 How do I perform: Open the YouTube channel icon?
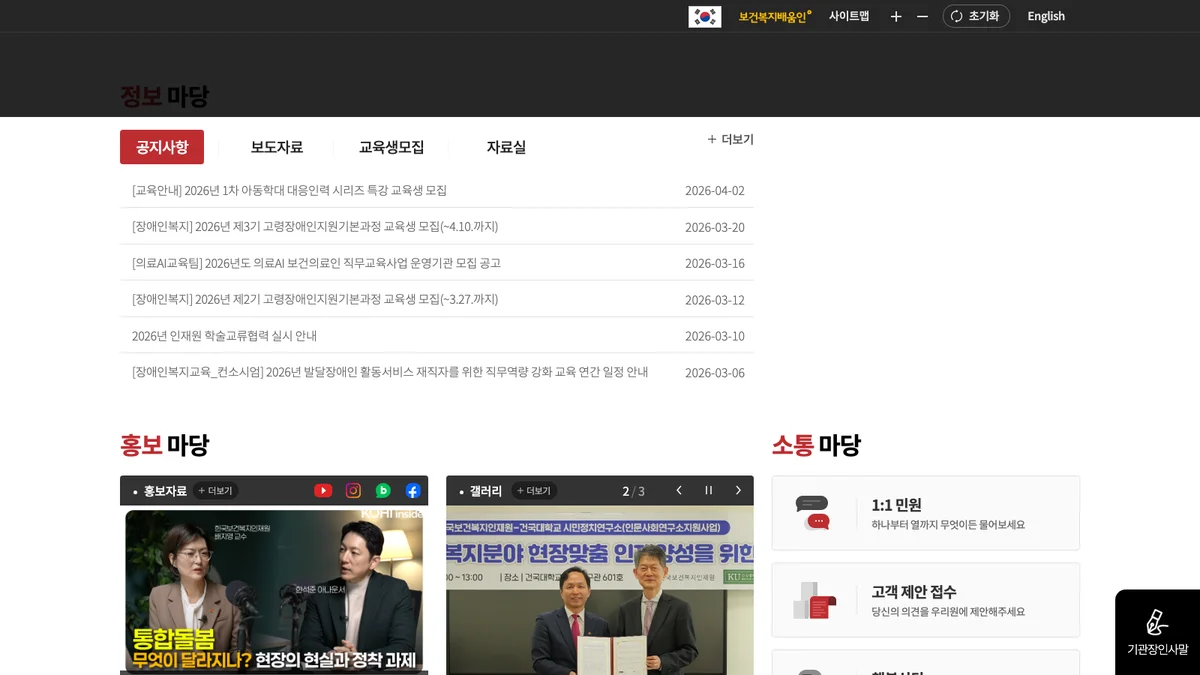point(323,491)
